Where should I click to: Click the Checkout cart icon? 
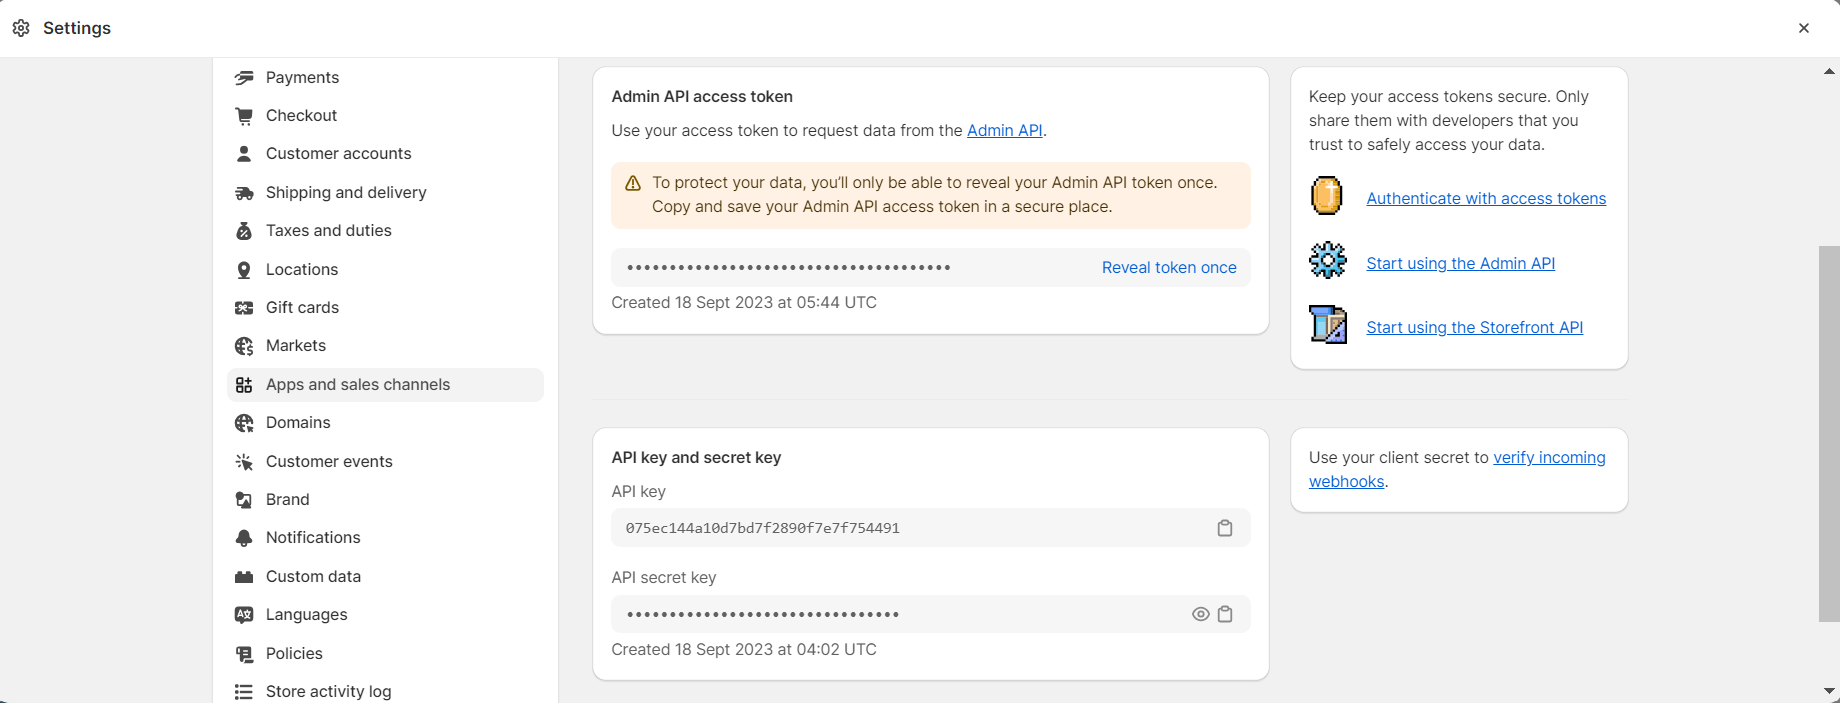(244, 116)
